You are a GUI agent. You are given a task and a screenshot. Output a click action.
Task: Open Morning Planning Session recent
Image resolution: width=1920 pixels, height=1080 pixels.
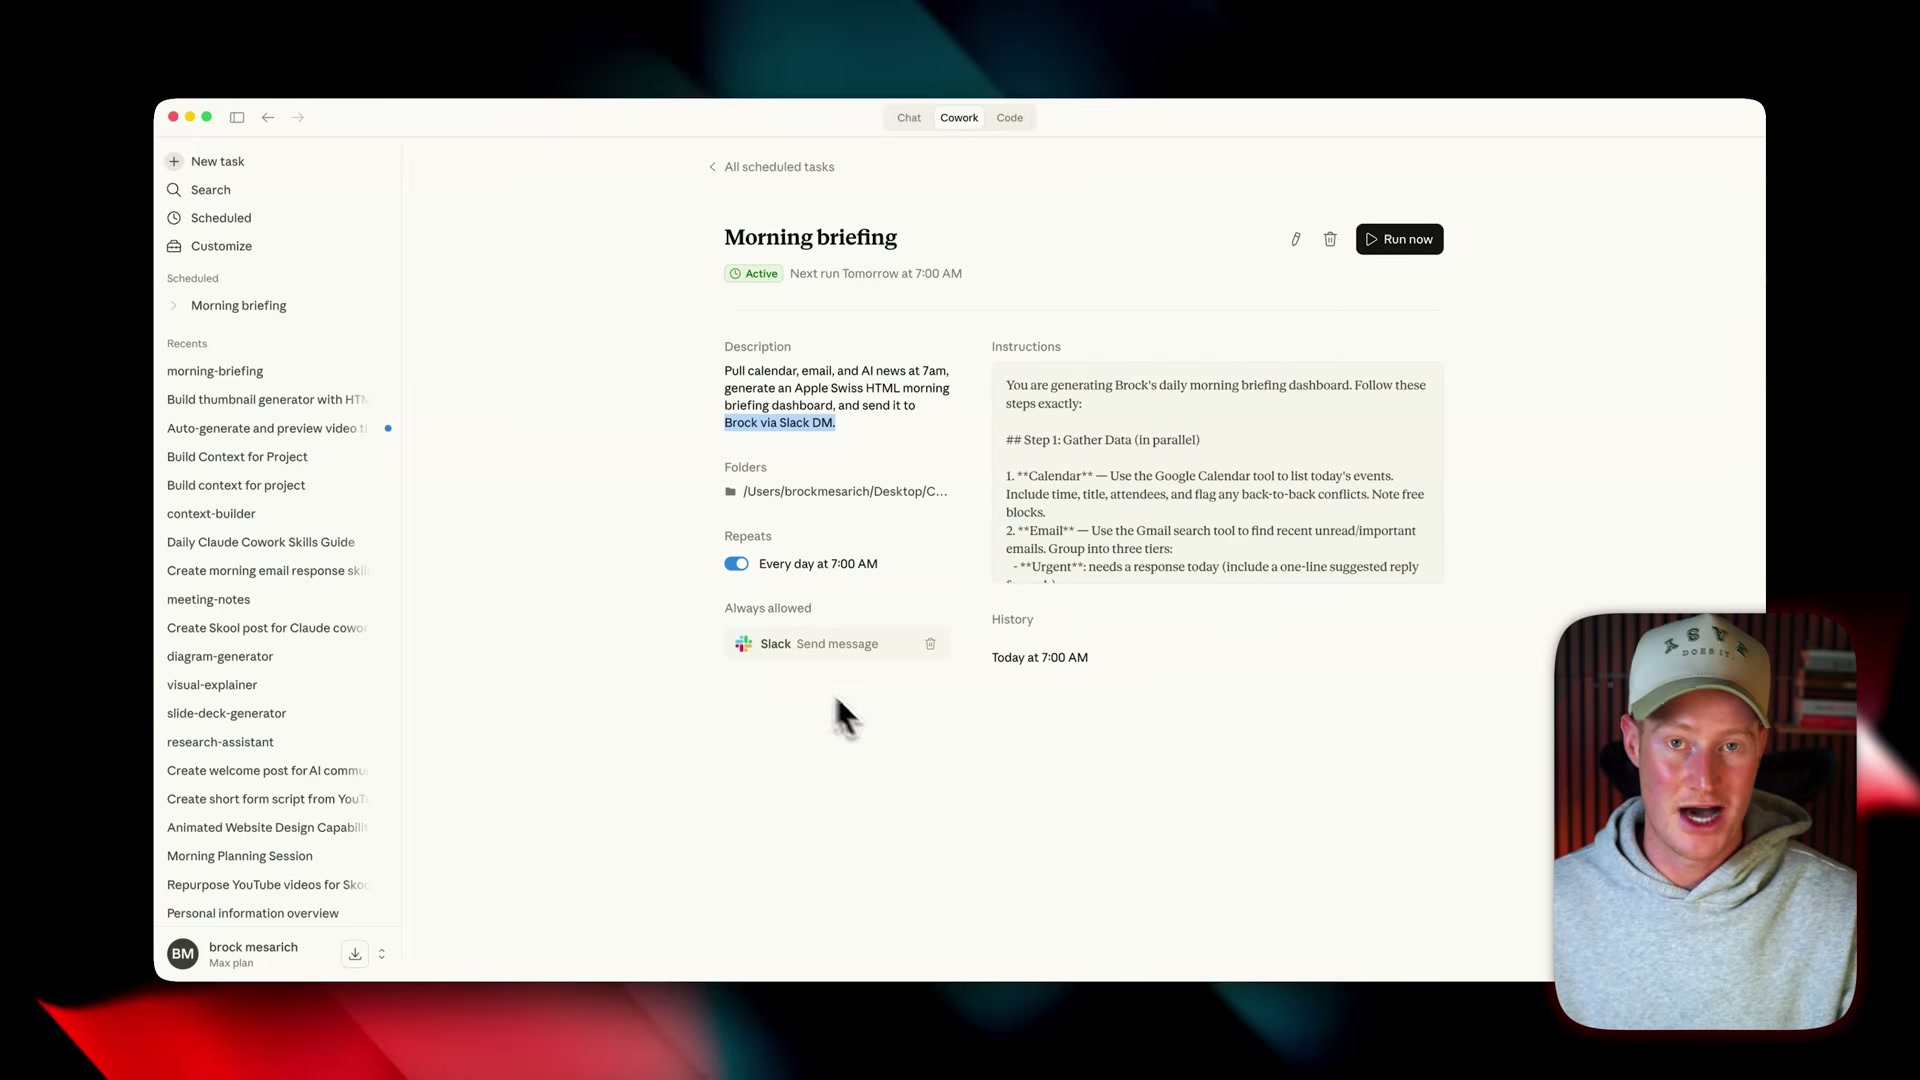point(239,857)
